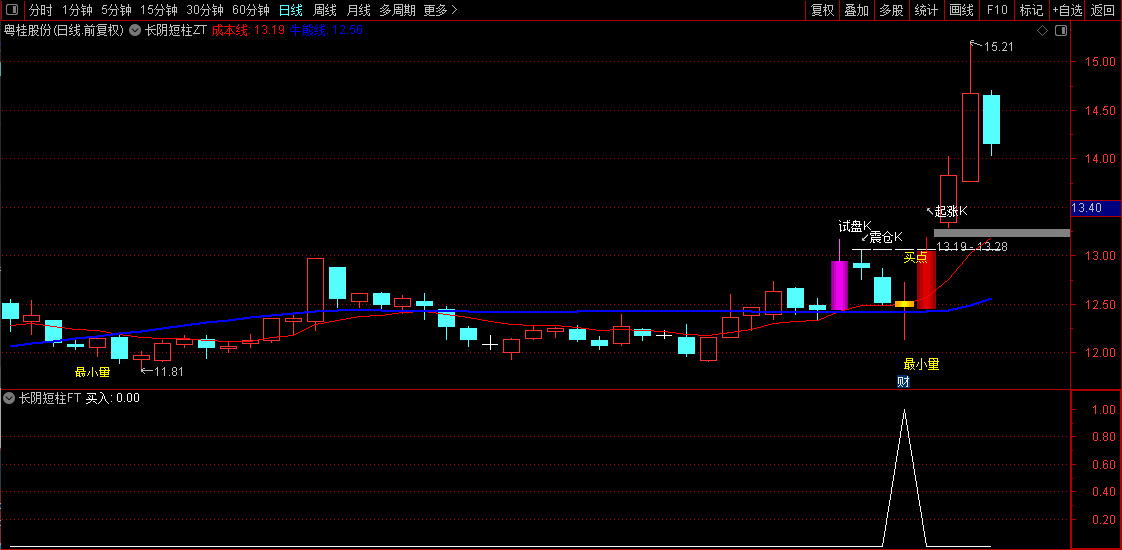Open indicator dropdown beside 长阴短柱ZT

tap(135, 31)
